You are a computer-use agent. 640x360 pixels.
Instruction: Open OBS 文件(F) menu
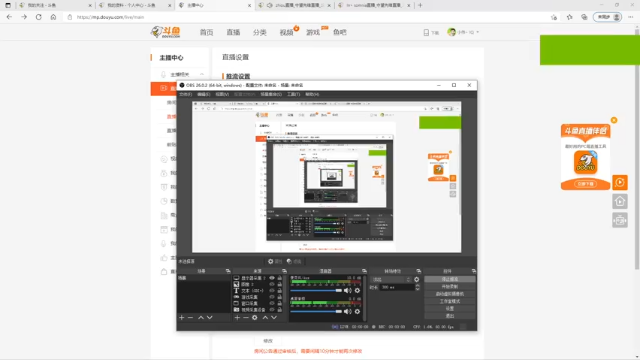[185, 94]
